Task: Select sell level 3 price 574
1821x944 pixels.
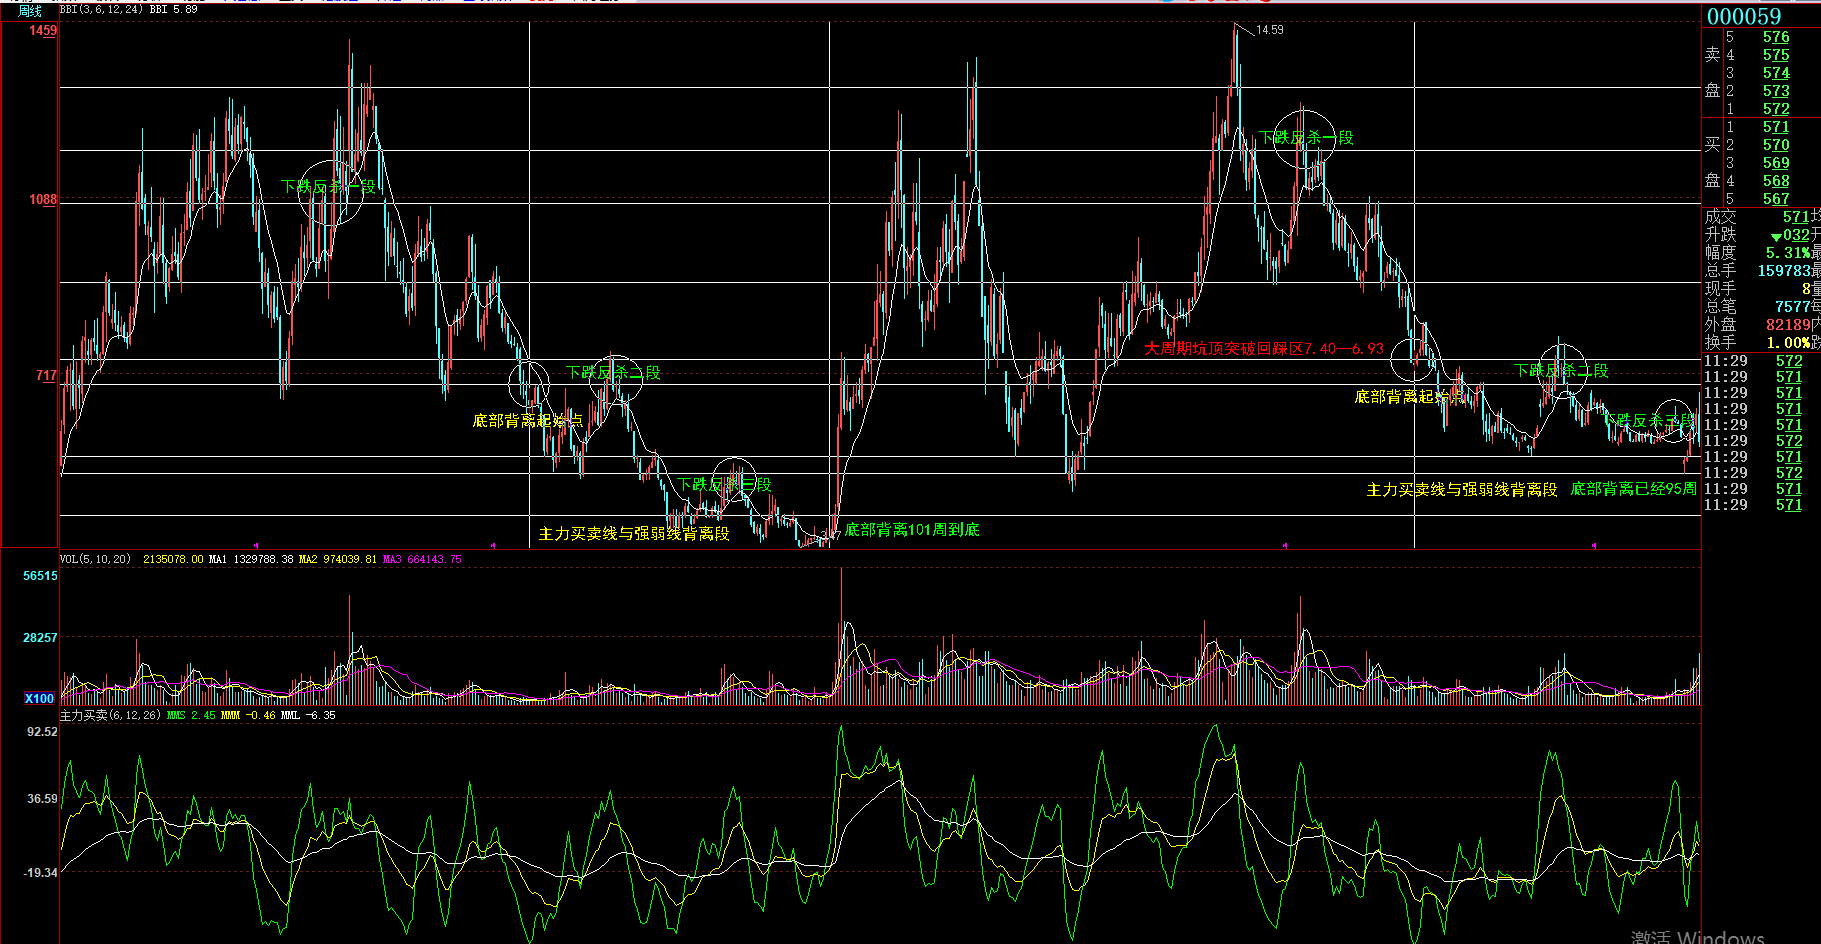Action: point(1776,73)
